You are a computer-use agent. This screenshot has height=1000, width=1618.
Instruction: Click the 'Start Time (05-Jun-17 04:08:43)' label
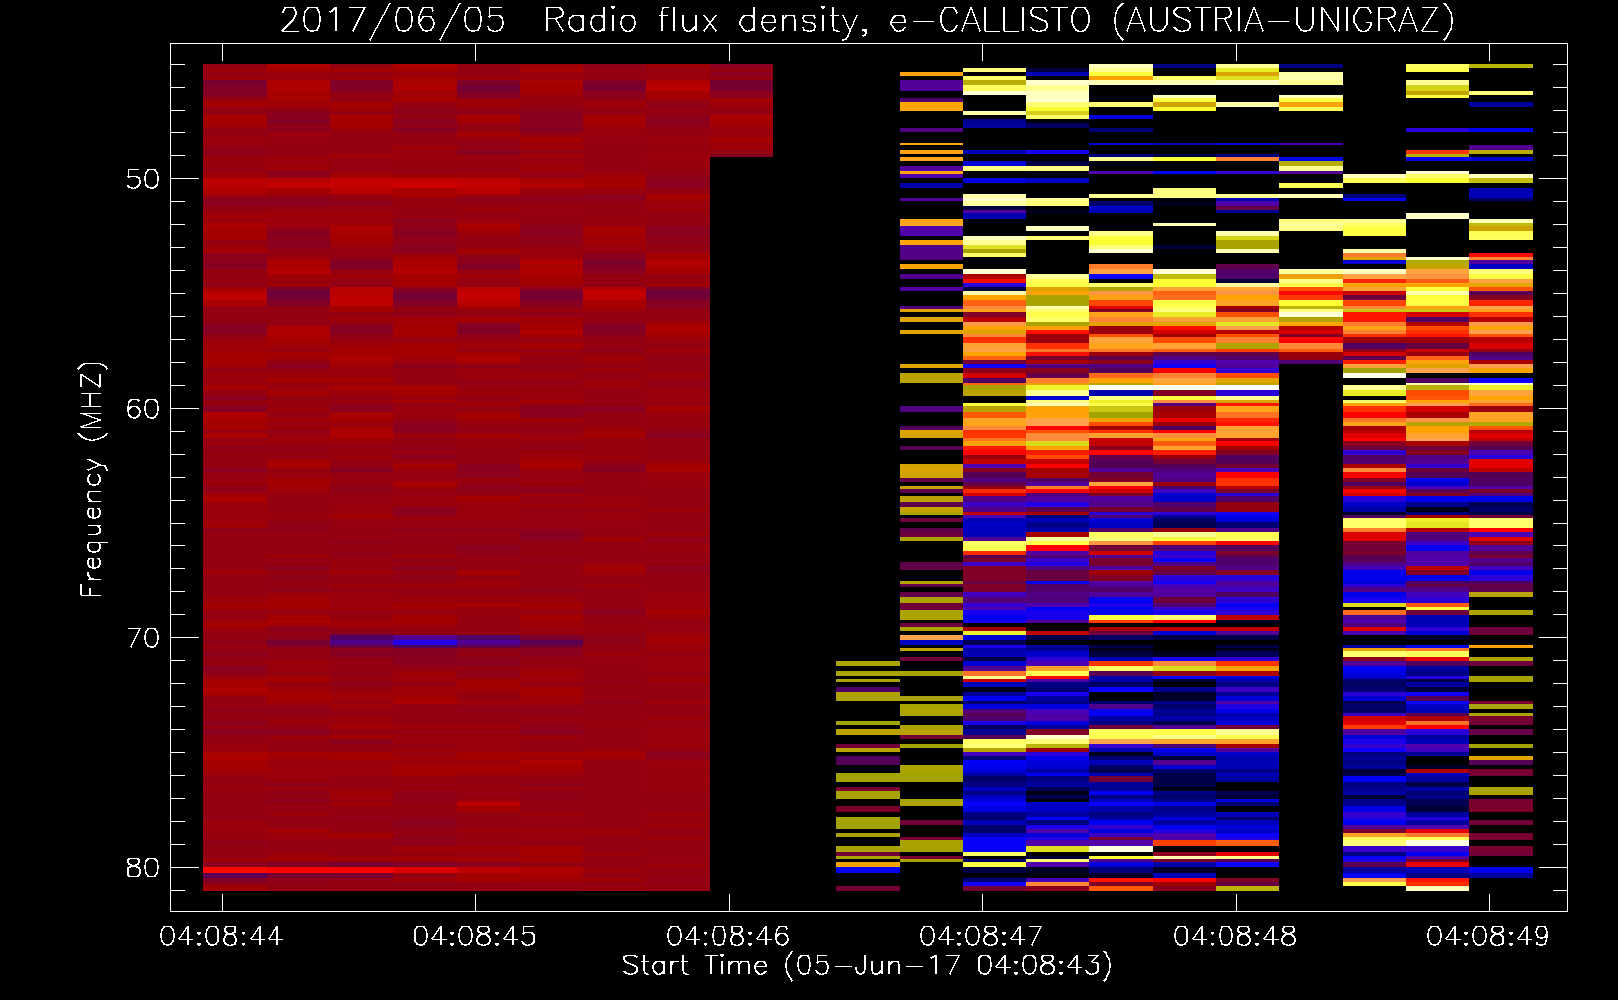pyautogui.click(x=867, y=965)
